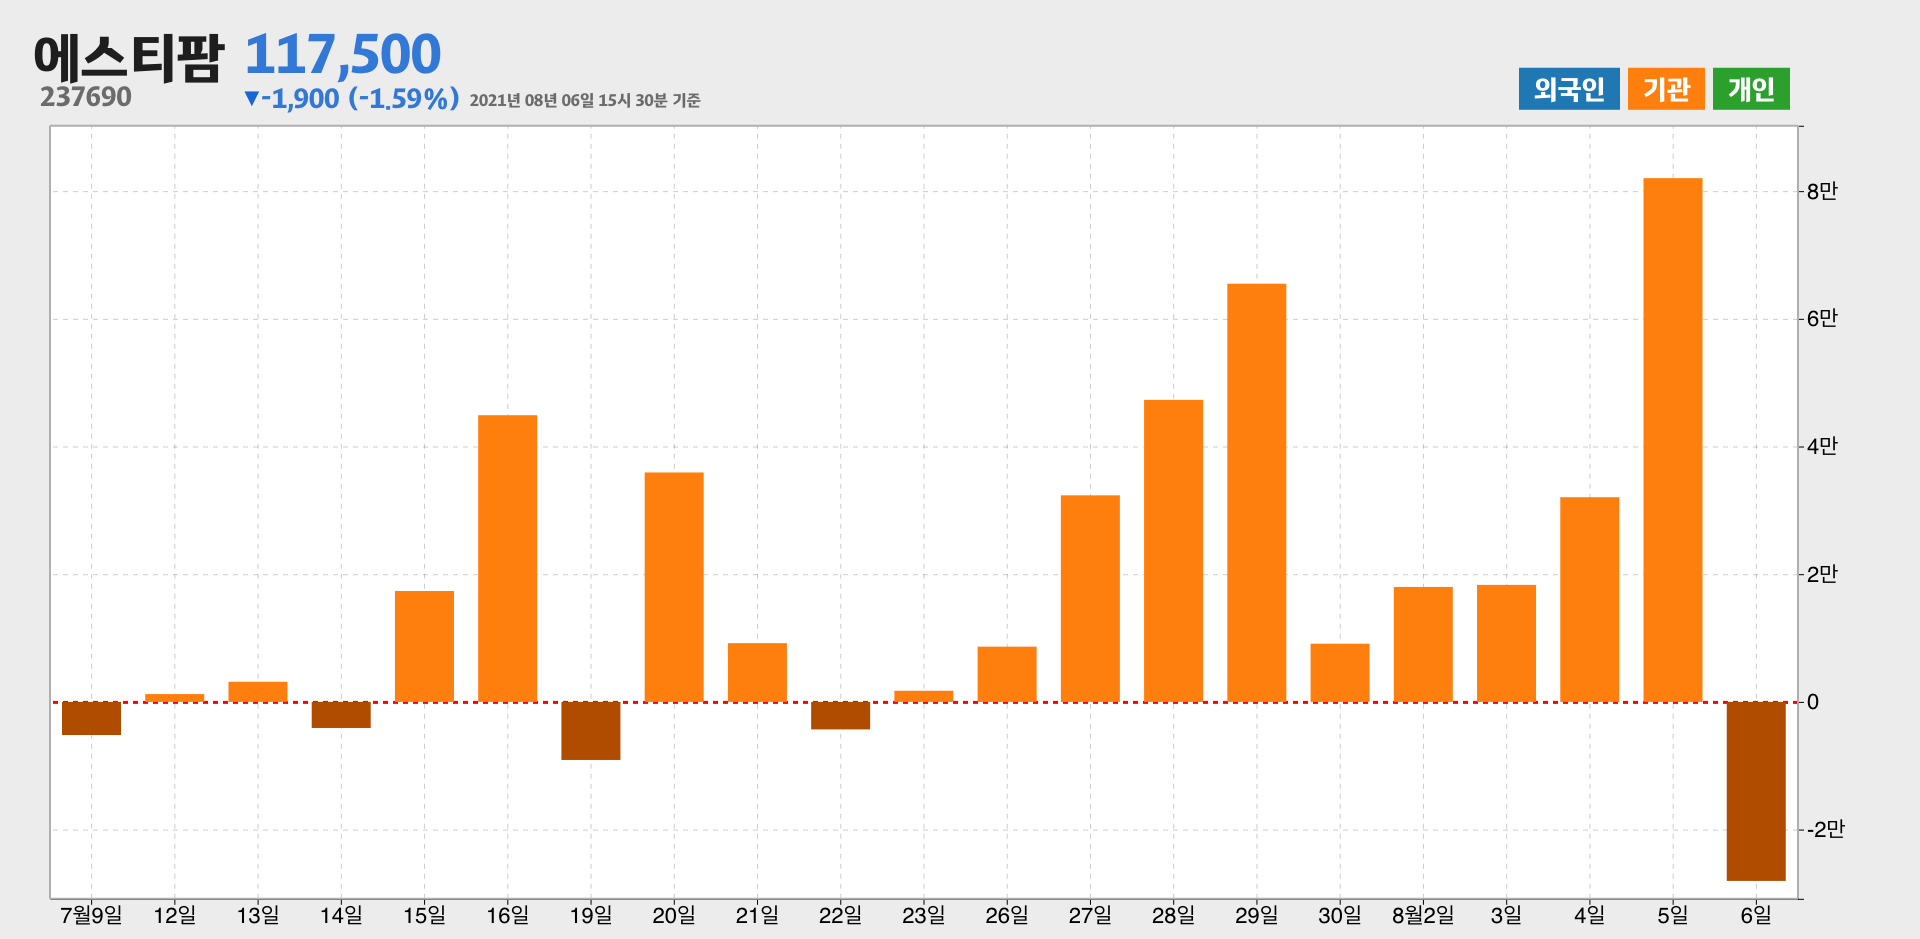
Task: Click the 23일 x-axis date label
Action: 924,915
